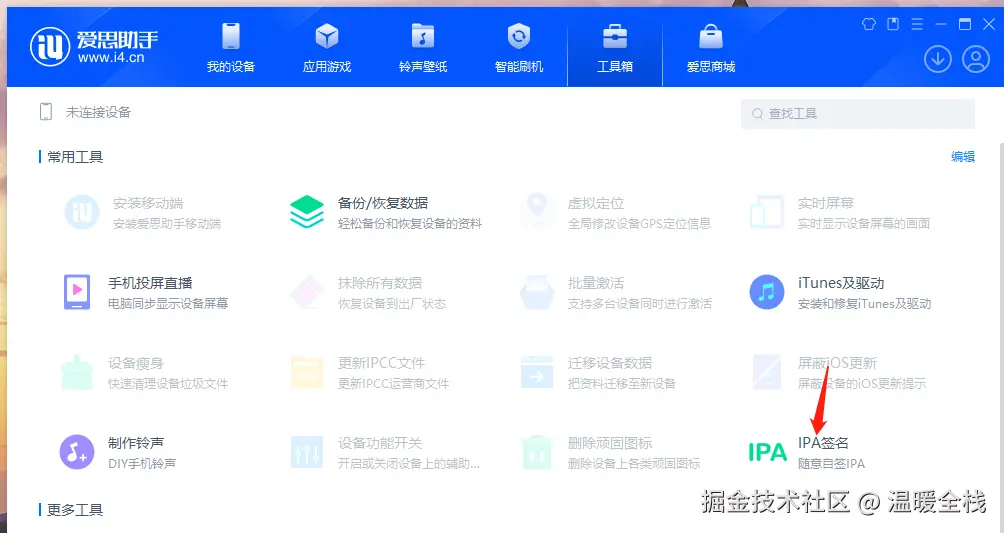Click 安装移动端 title text

click(148, 203)
